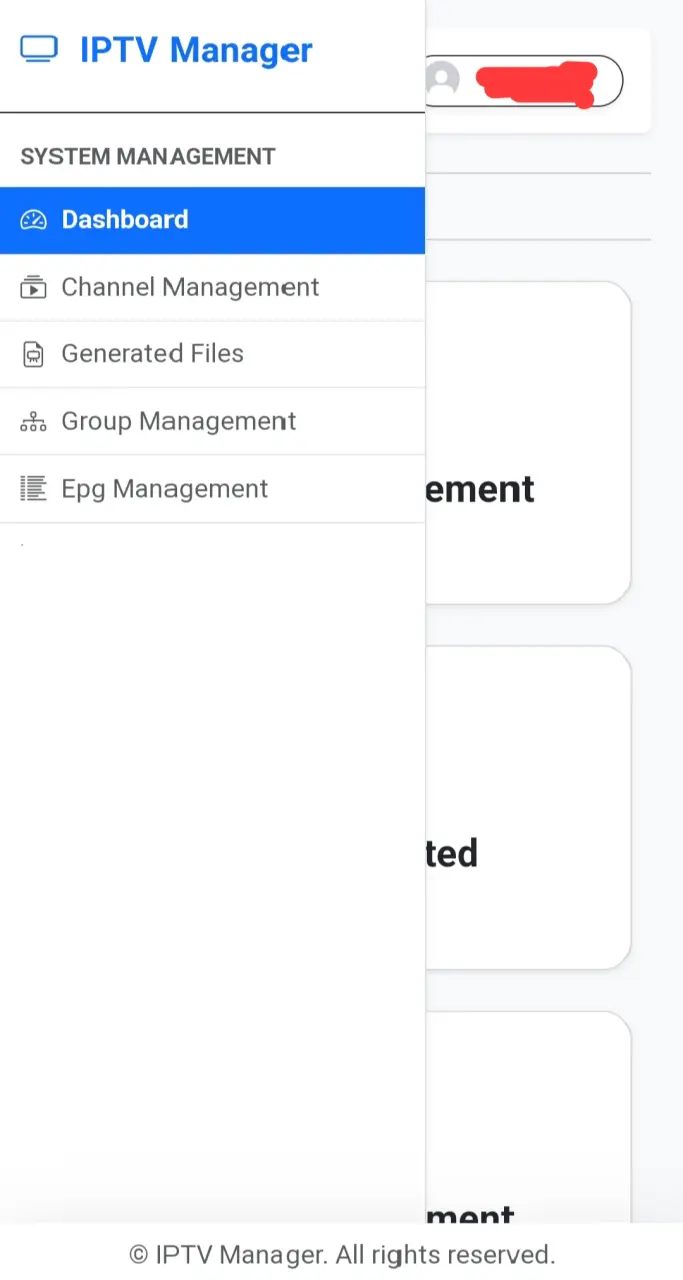Open the redacted user profile pill
Viewport: 683px width, 1280px height.
[x=523, y=81]
